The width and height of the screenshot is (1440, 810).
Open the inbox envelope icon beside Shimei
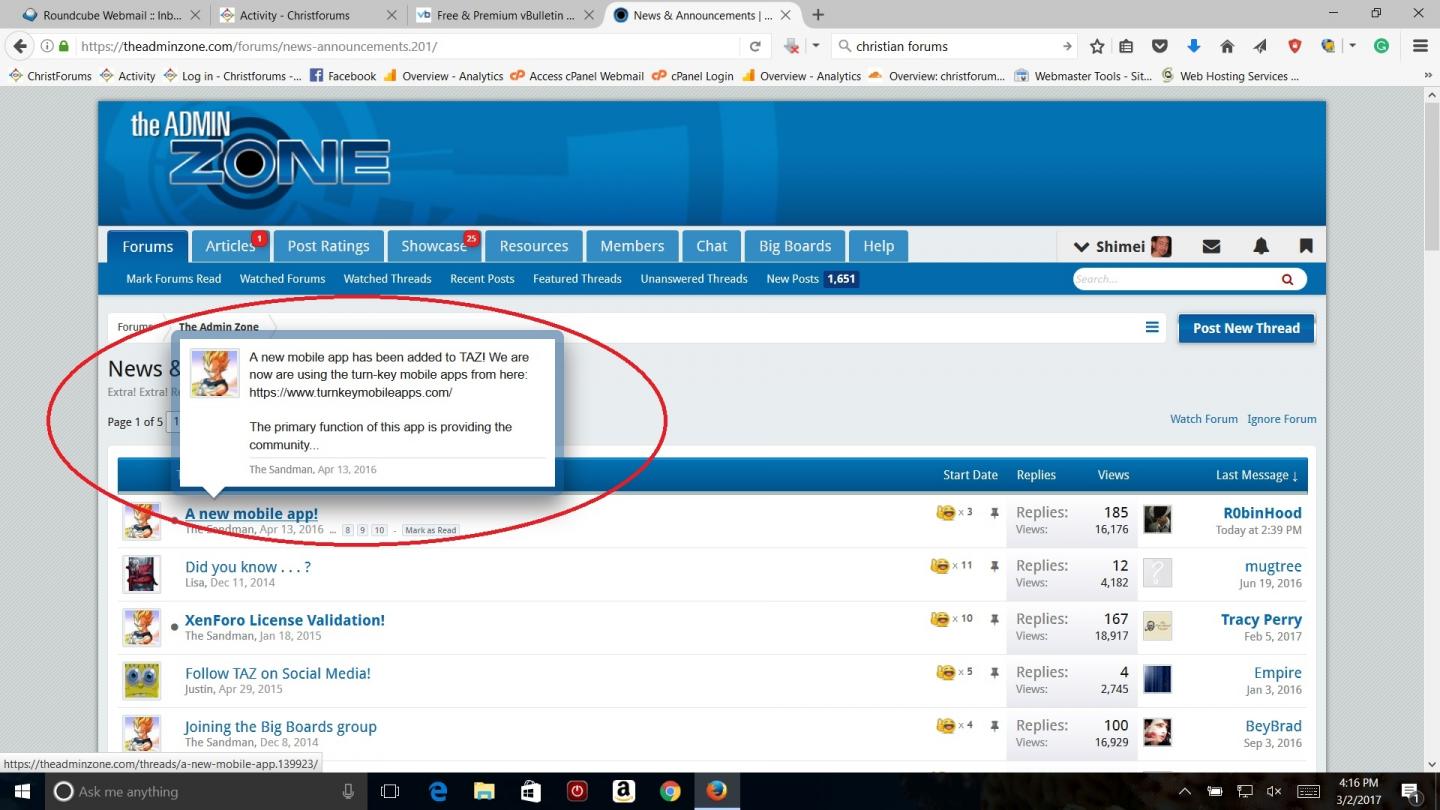1211,246
